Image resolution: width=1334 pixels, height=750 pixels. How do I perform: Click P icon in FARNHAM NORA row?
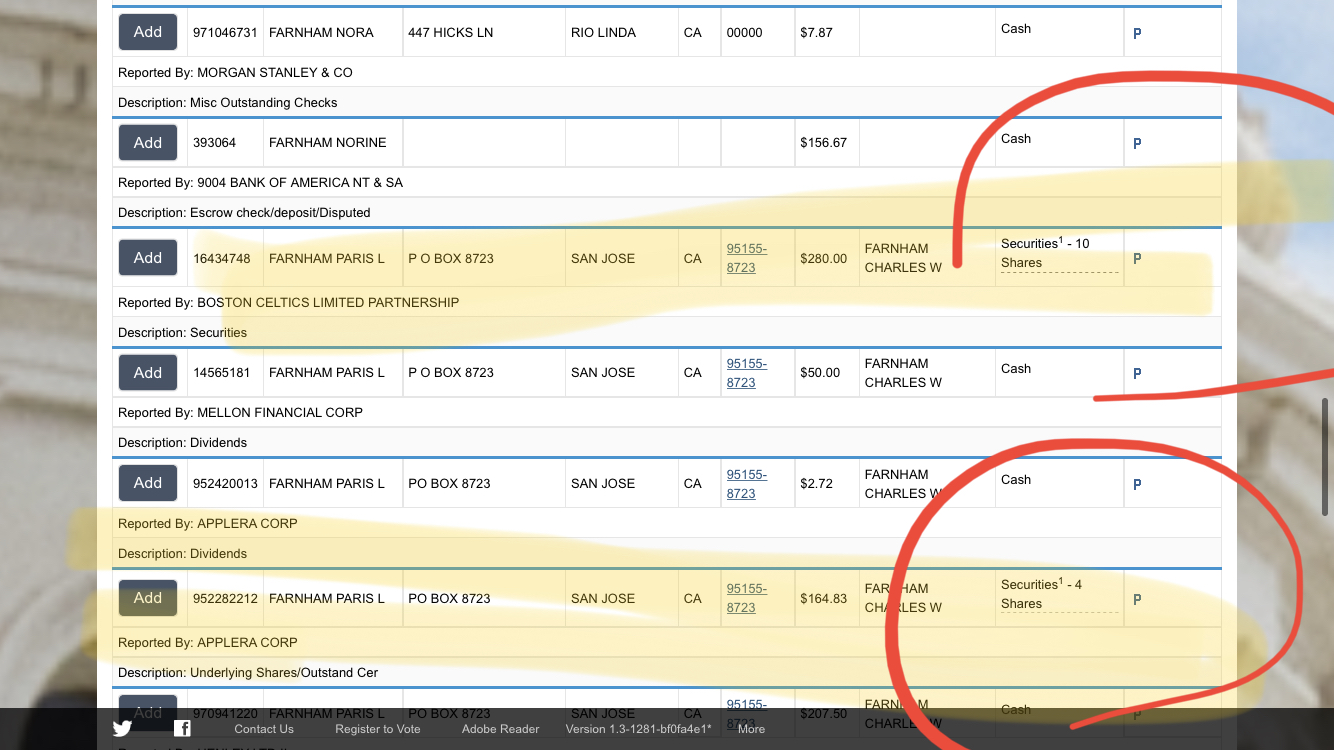click(x=1137, y=33)
